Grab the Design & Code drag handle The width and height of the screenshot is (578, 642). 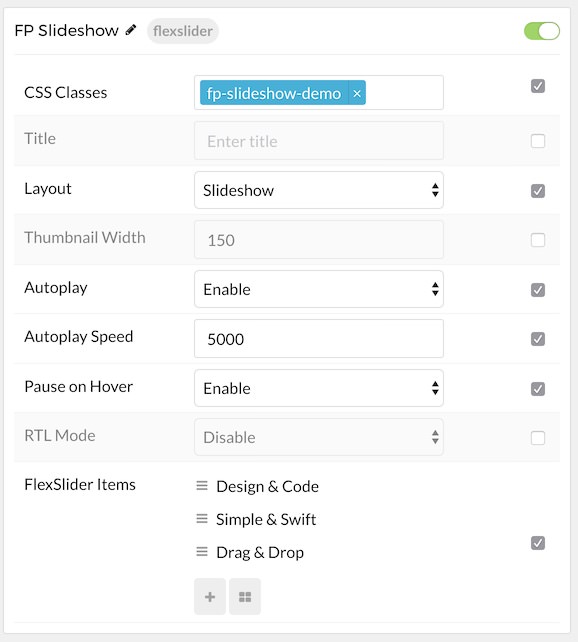(202, 486)
